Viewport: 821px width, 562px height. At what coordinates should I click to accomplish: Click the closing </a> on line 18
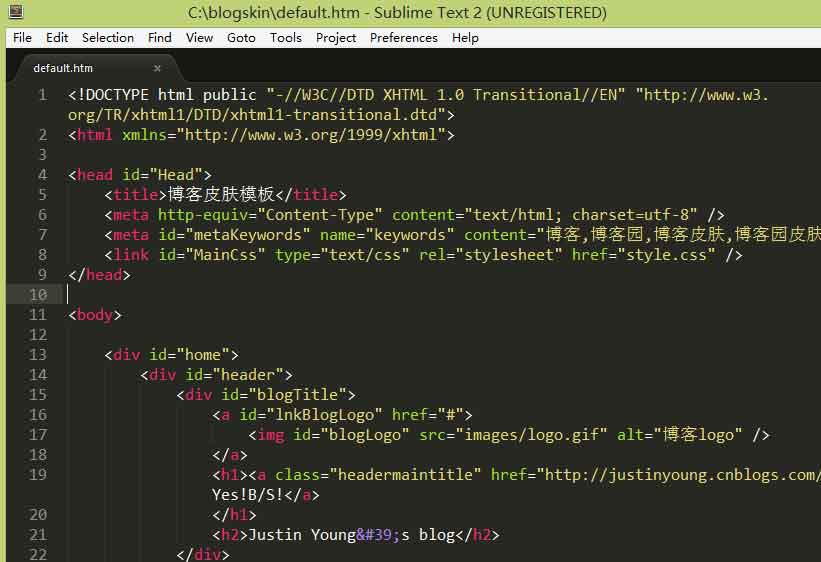click(230, 455)
